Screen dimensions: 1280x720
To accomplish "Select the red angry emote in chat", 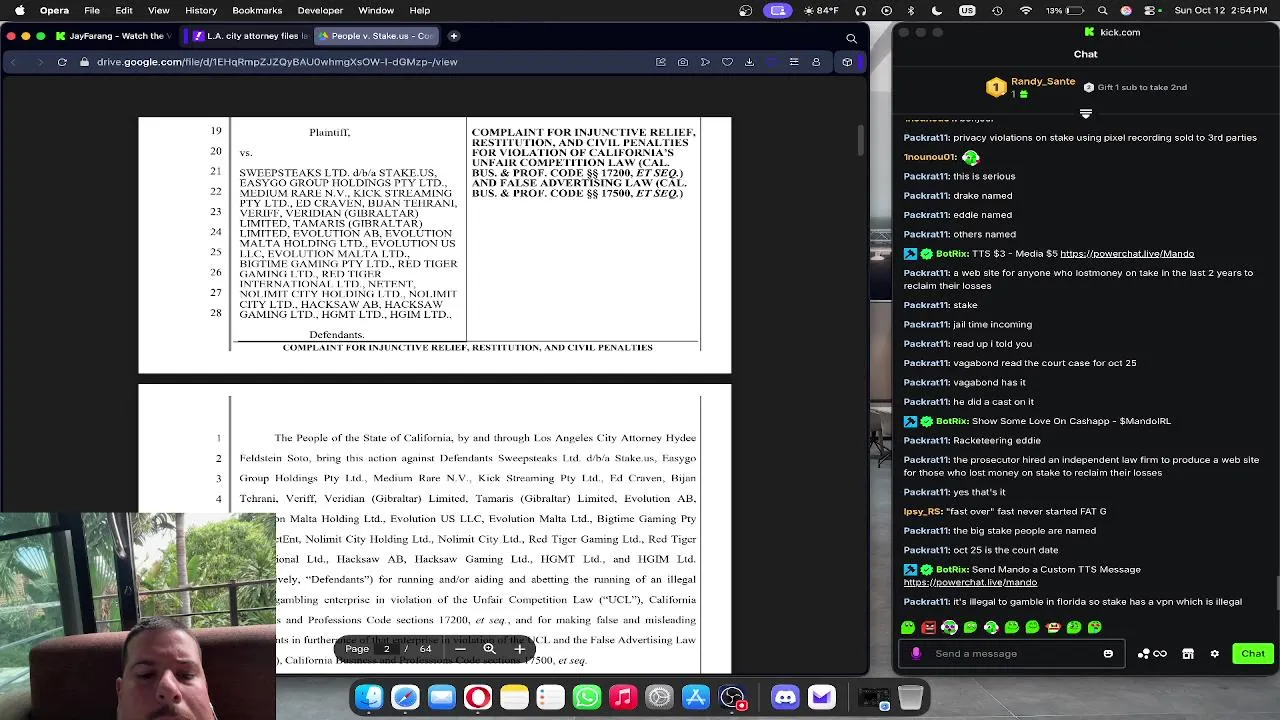I will tap(929, 627).
